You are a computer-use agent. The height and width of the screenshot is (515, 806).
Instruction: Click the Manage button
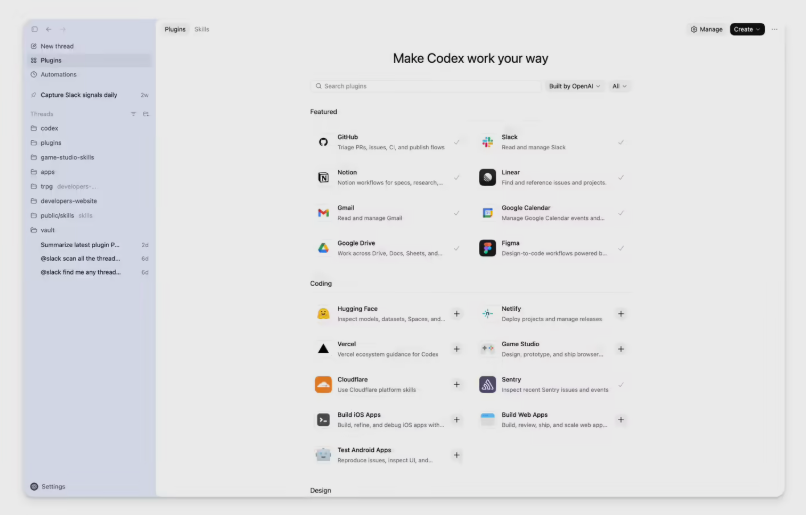pos(706,29)
